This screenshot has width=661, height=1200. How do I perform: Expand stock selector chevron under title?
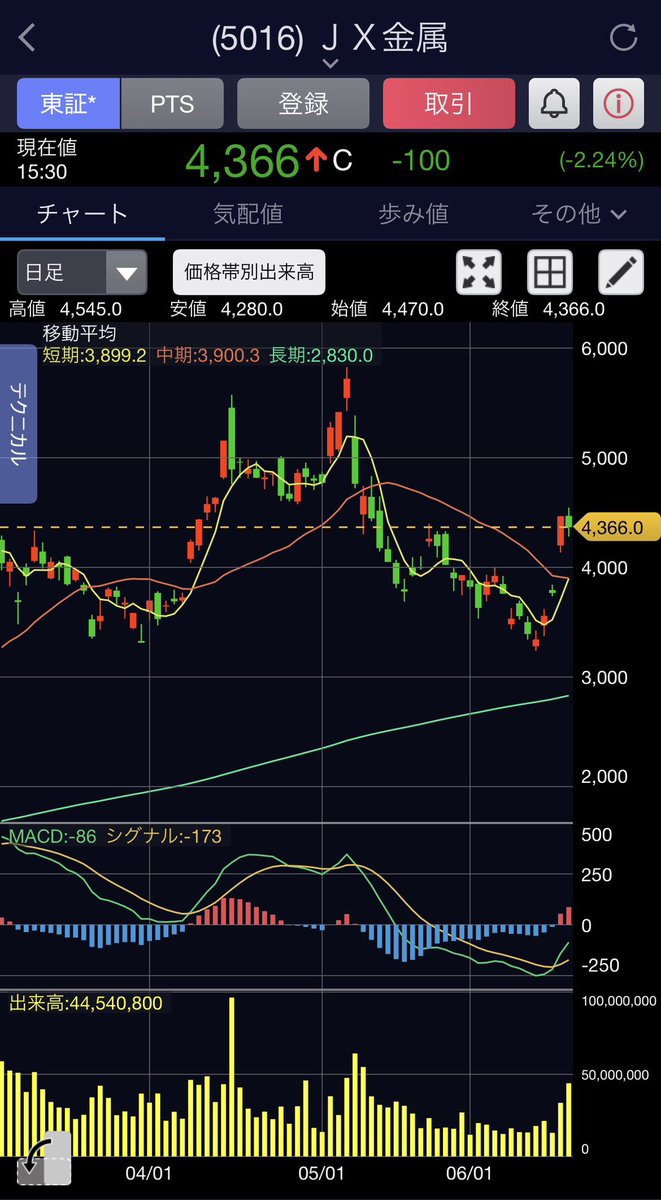(331, 63)
